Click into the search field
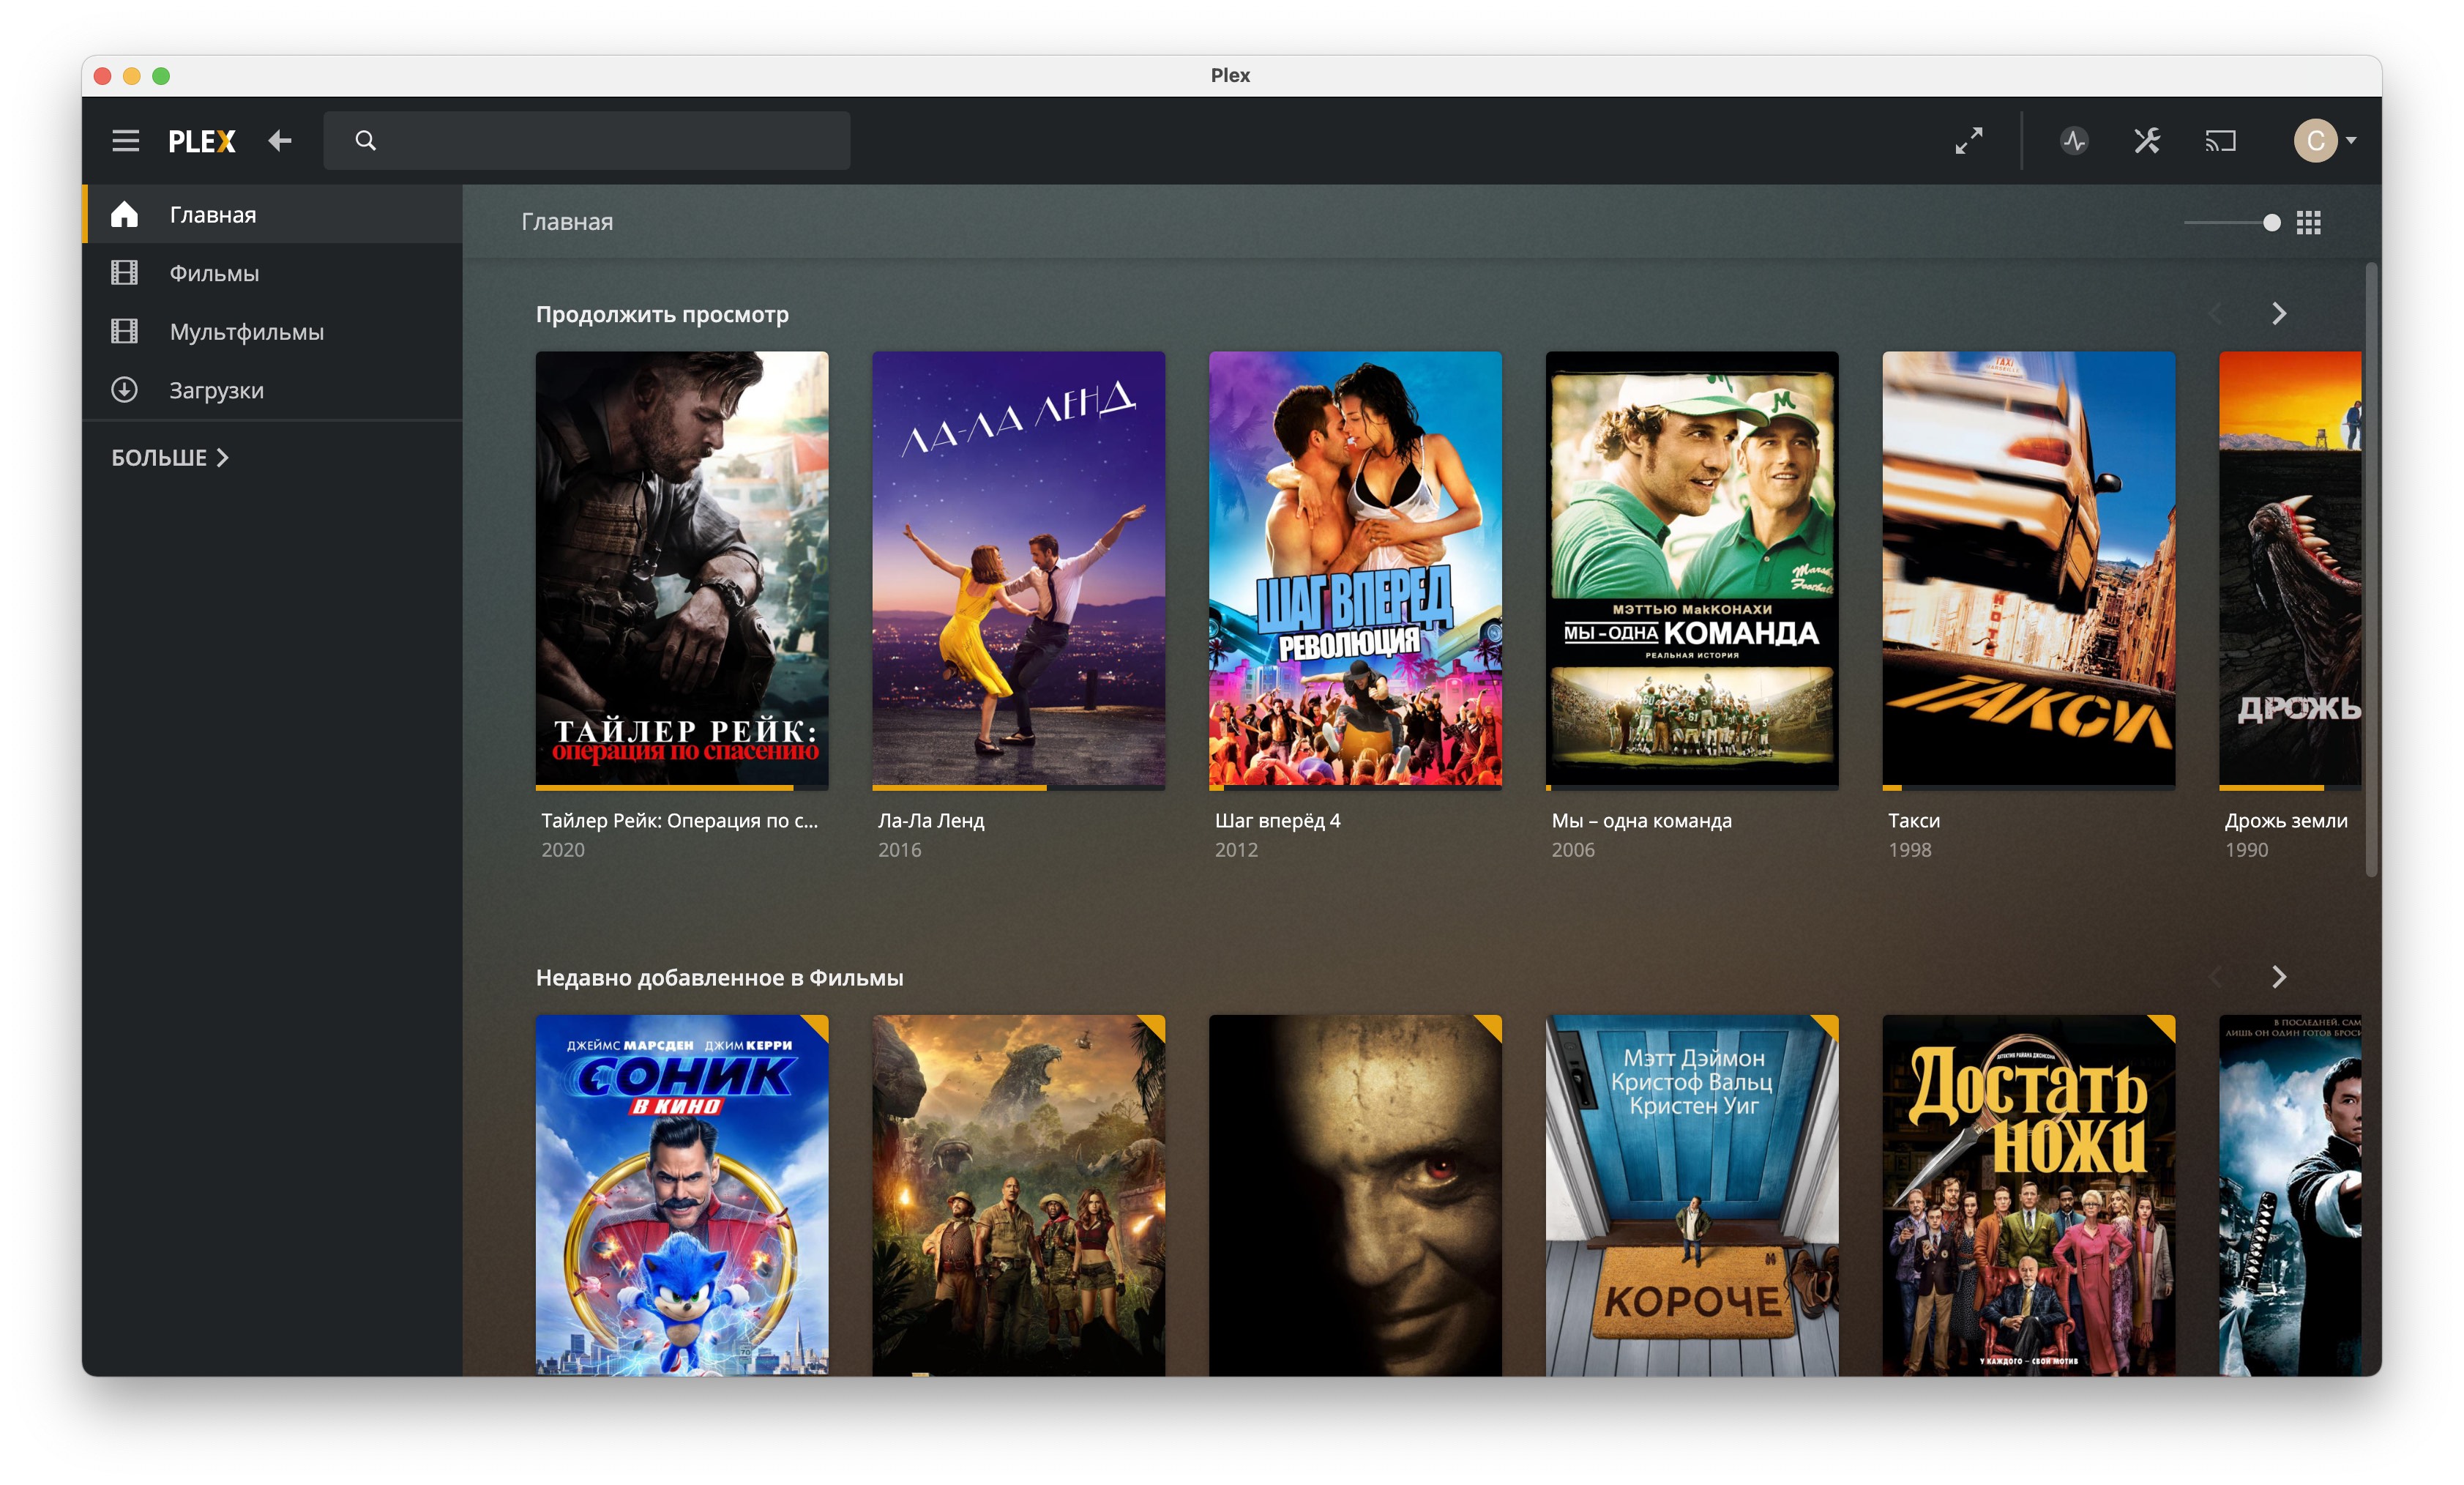 pos(600,141)
